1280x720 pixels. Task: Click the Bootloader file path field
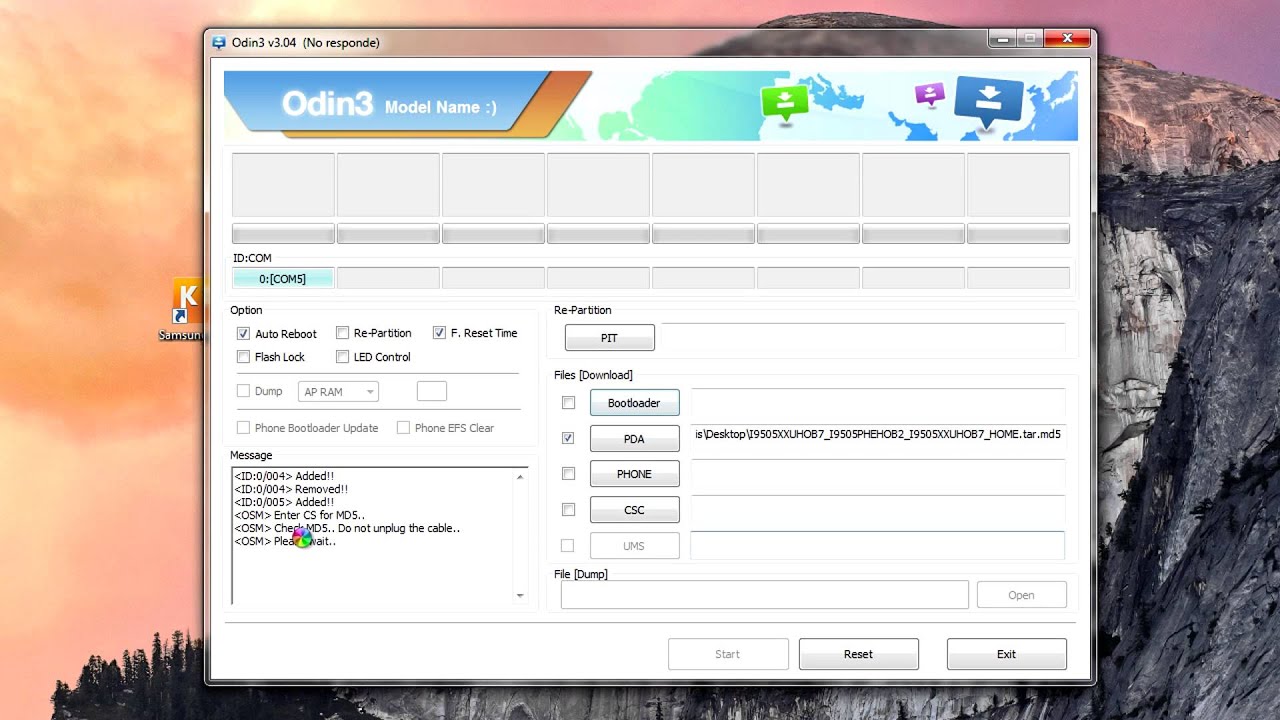coord(878,402)
